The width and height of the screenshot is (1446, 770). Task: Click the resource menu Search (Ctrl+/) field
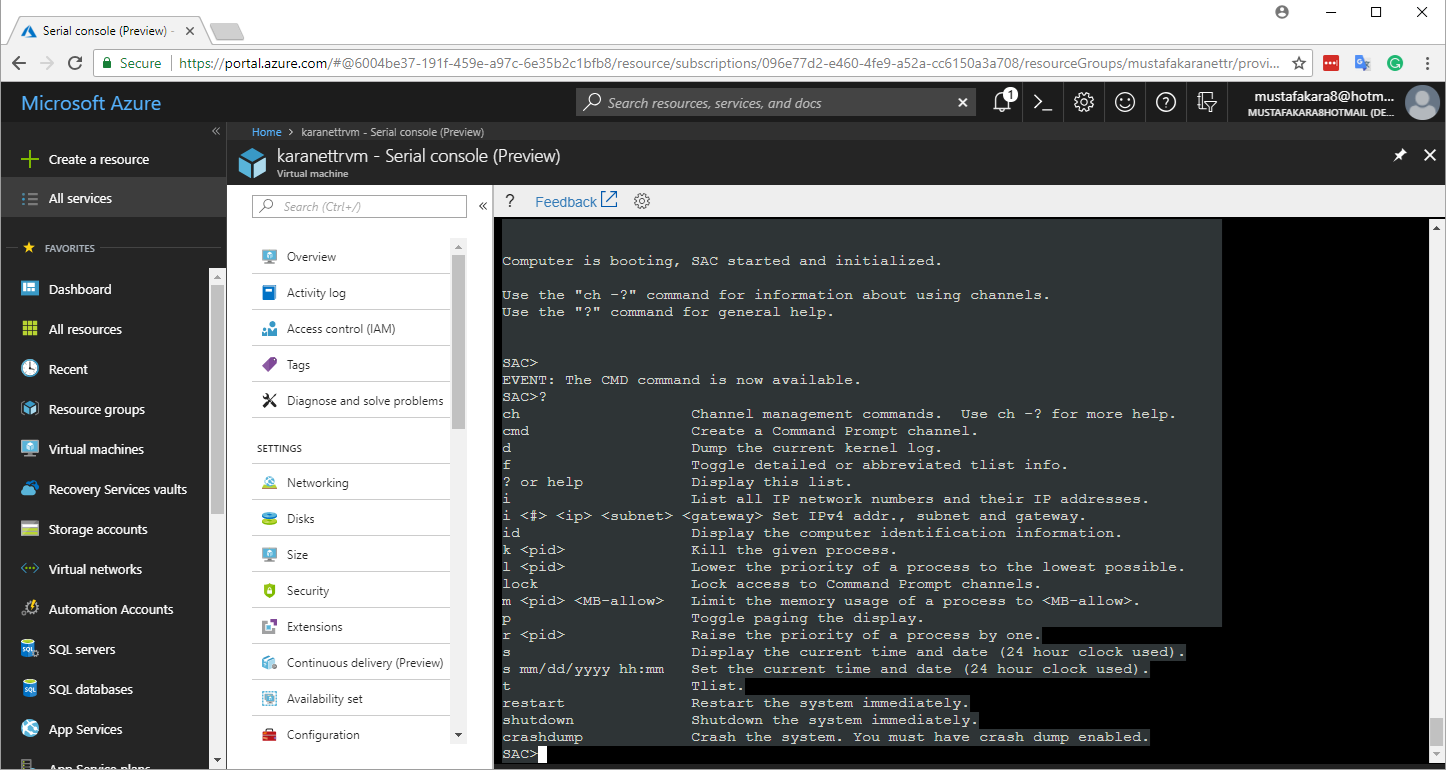(x=359, y=206)
